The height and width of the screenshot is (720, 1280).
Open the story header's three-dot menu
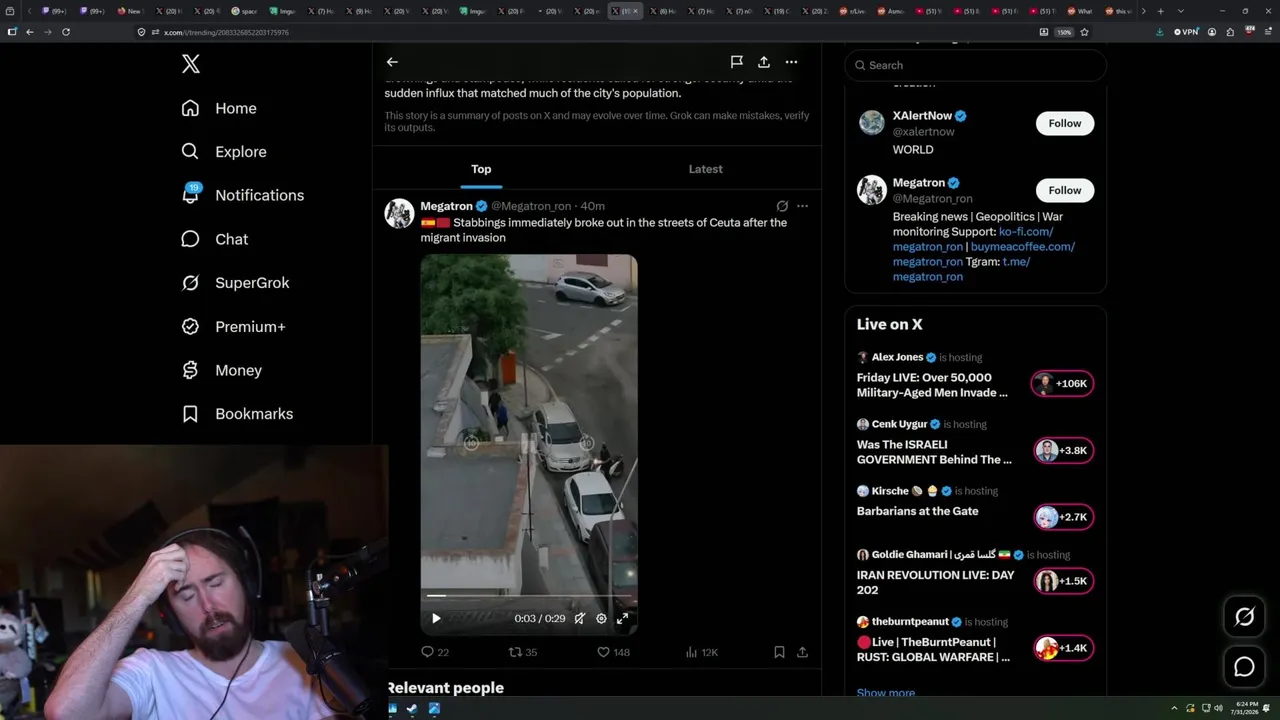(x=791, y=62)
